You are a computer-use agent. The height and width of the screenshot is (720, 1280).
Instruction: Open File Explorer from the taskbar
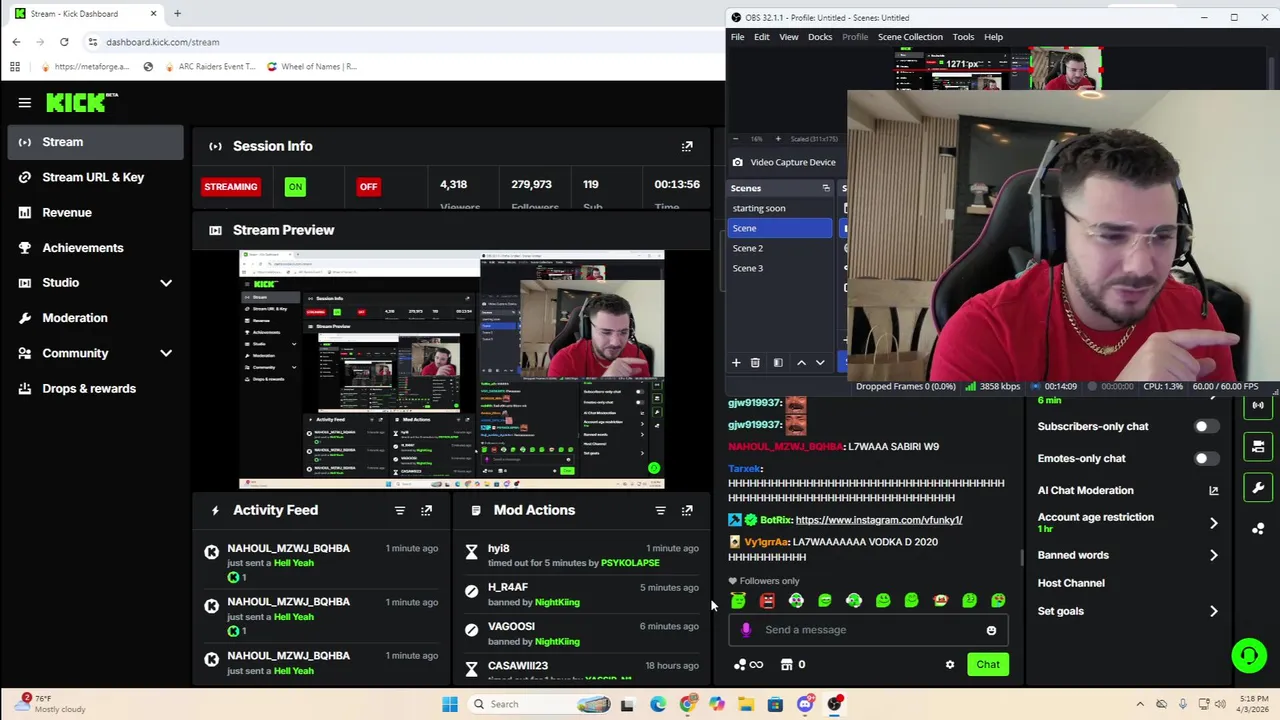746,704
